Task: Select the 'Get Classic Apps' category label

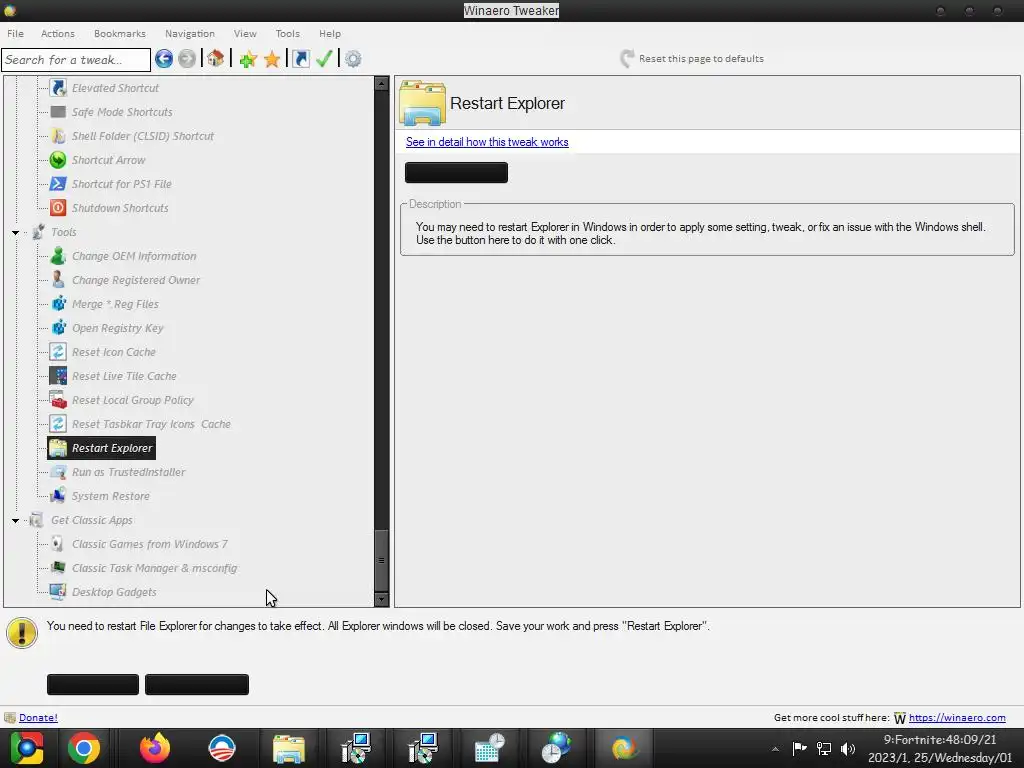Action: 91,520
